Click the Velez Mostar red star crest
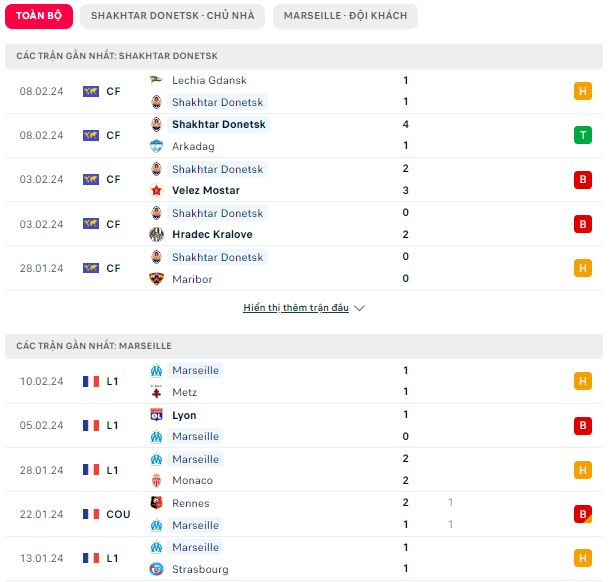 coord(156,190)
